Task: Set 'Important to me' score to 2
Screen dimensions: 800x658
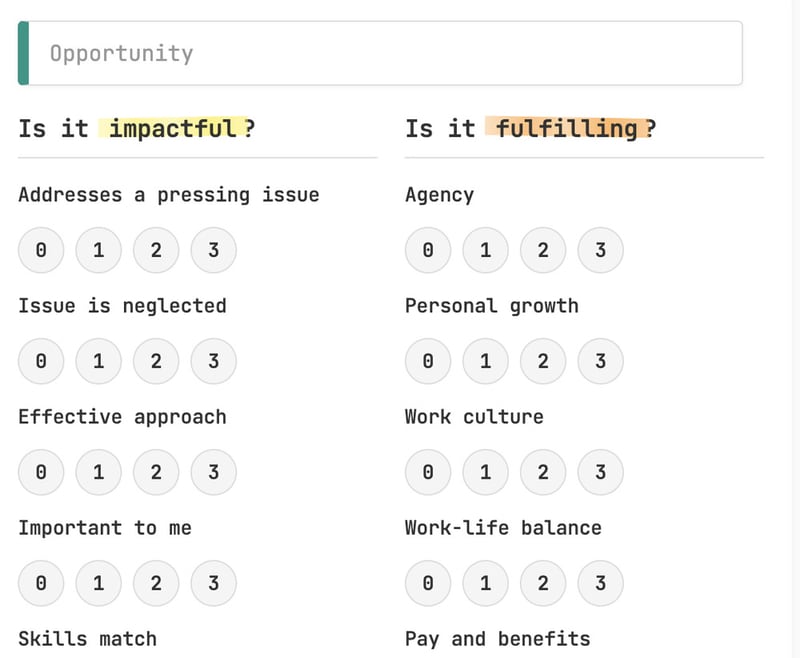Action: coord(156,583)
